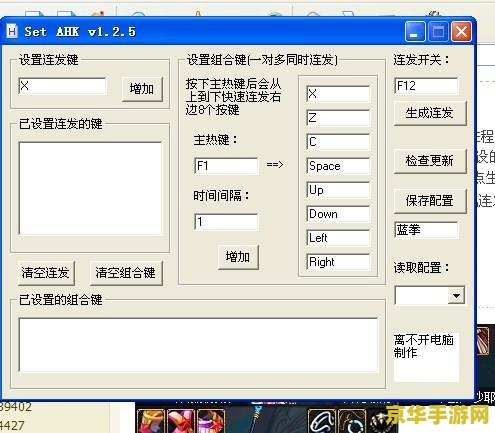Focus the combo key field containing X
The image size is (495, 433).
pos(338,94)
